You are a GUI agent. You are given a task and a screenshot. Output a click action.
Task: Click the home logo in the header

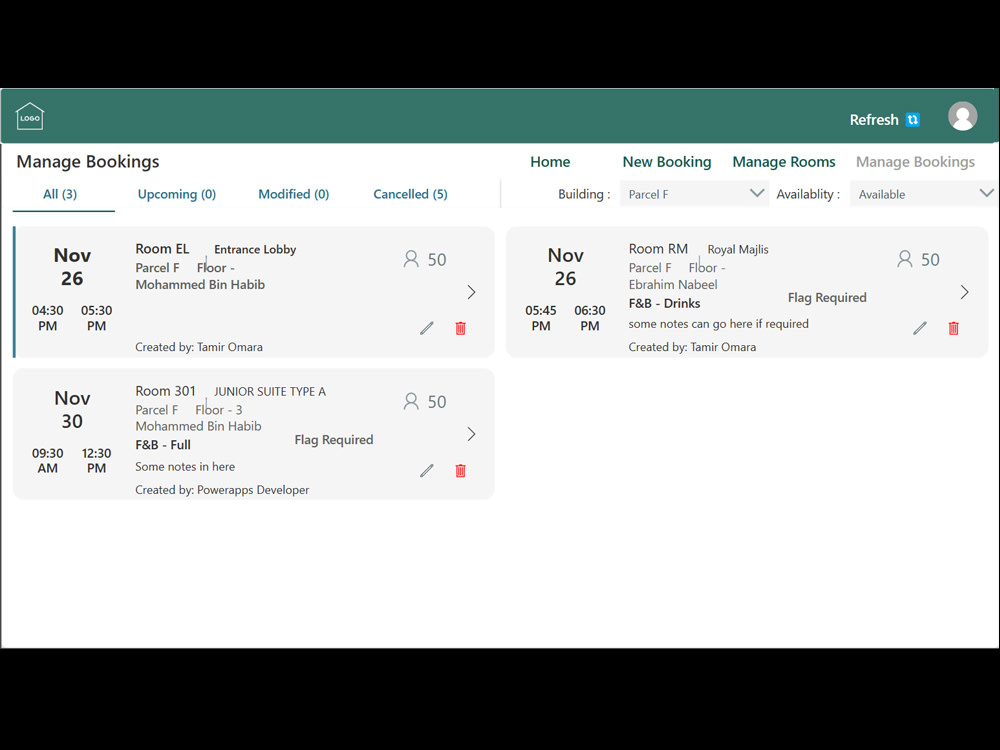30,115
